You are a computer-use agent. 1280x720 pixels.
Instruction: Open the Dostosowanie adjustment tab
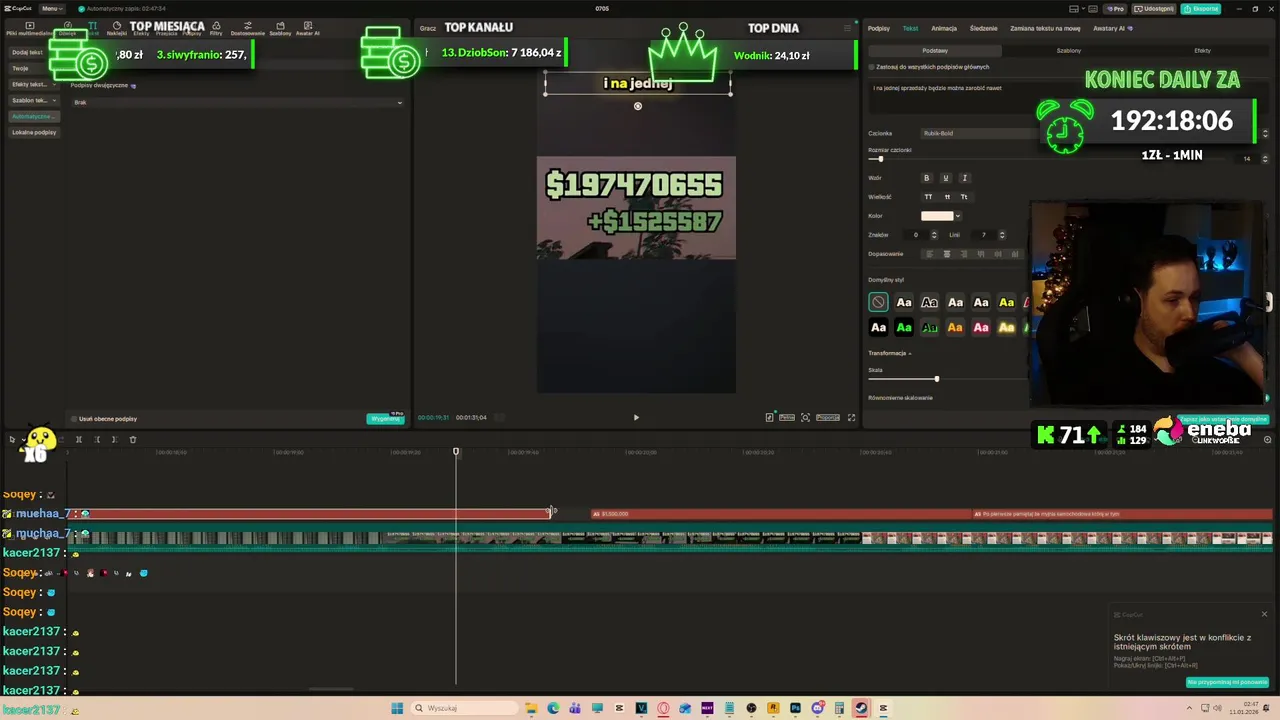(248, 28)
